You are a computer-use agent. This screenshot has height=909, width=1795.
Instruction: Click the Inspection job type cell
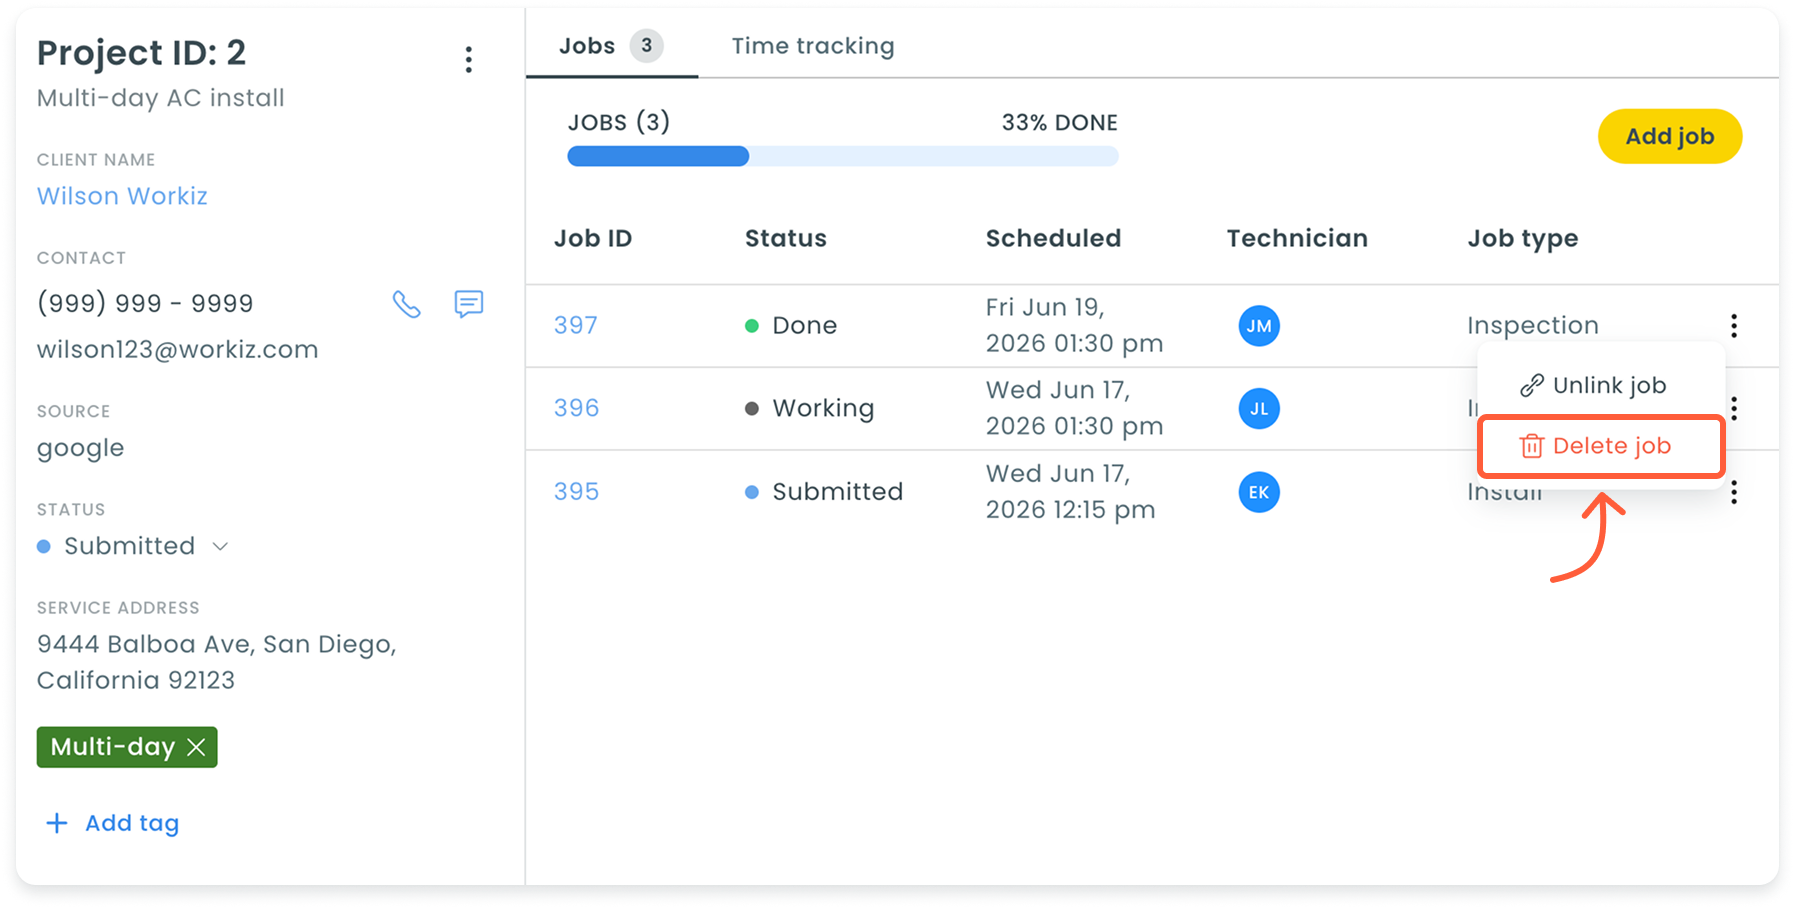[1533, 326]
